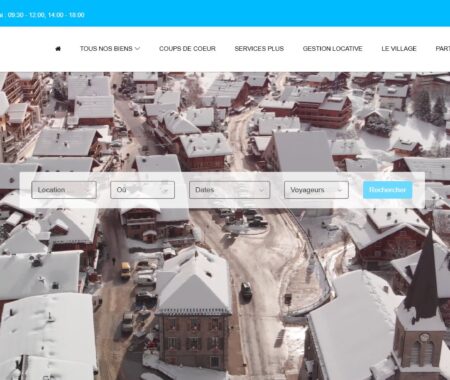This screenshot has width=450, height=380.
Task: Click the opening hours text in blue bar
Action: (42, 15)
